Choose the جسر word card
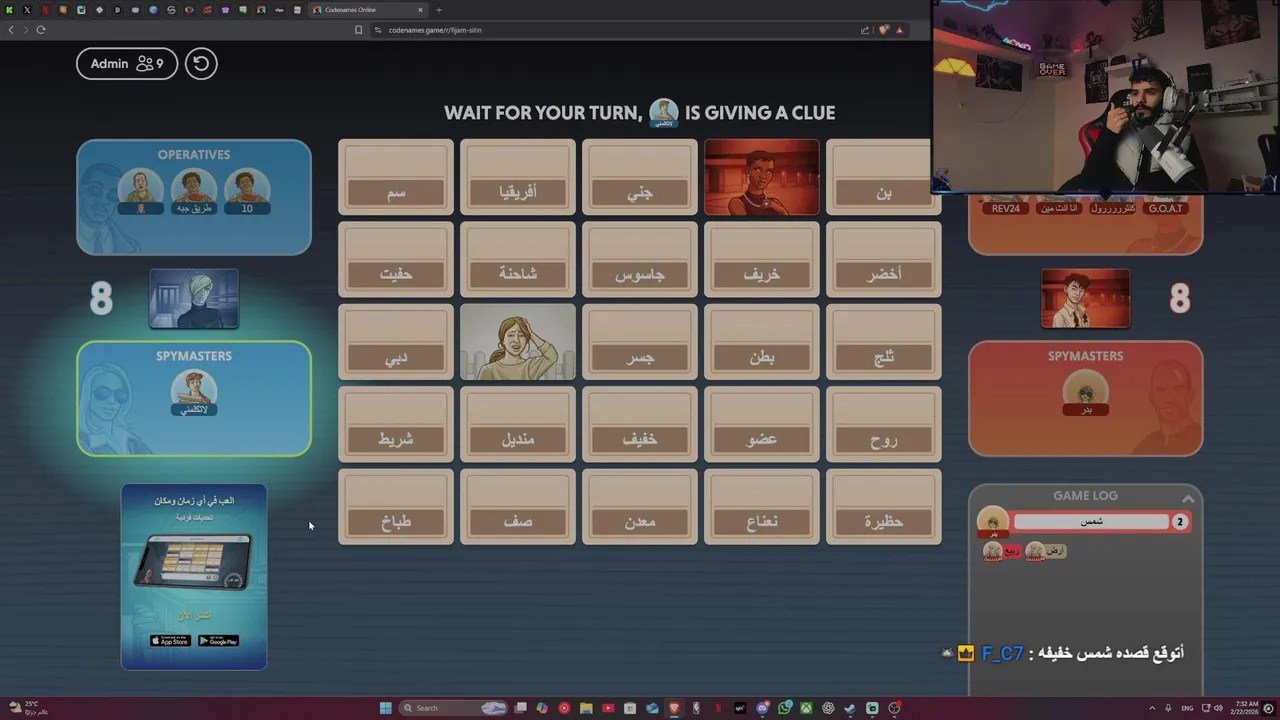 point(640,342)
